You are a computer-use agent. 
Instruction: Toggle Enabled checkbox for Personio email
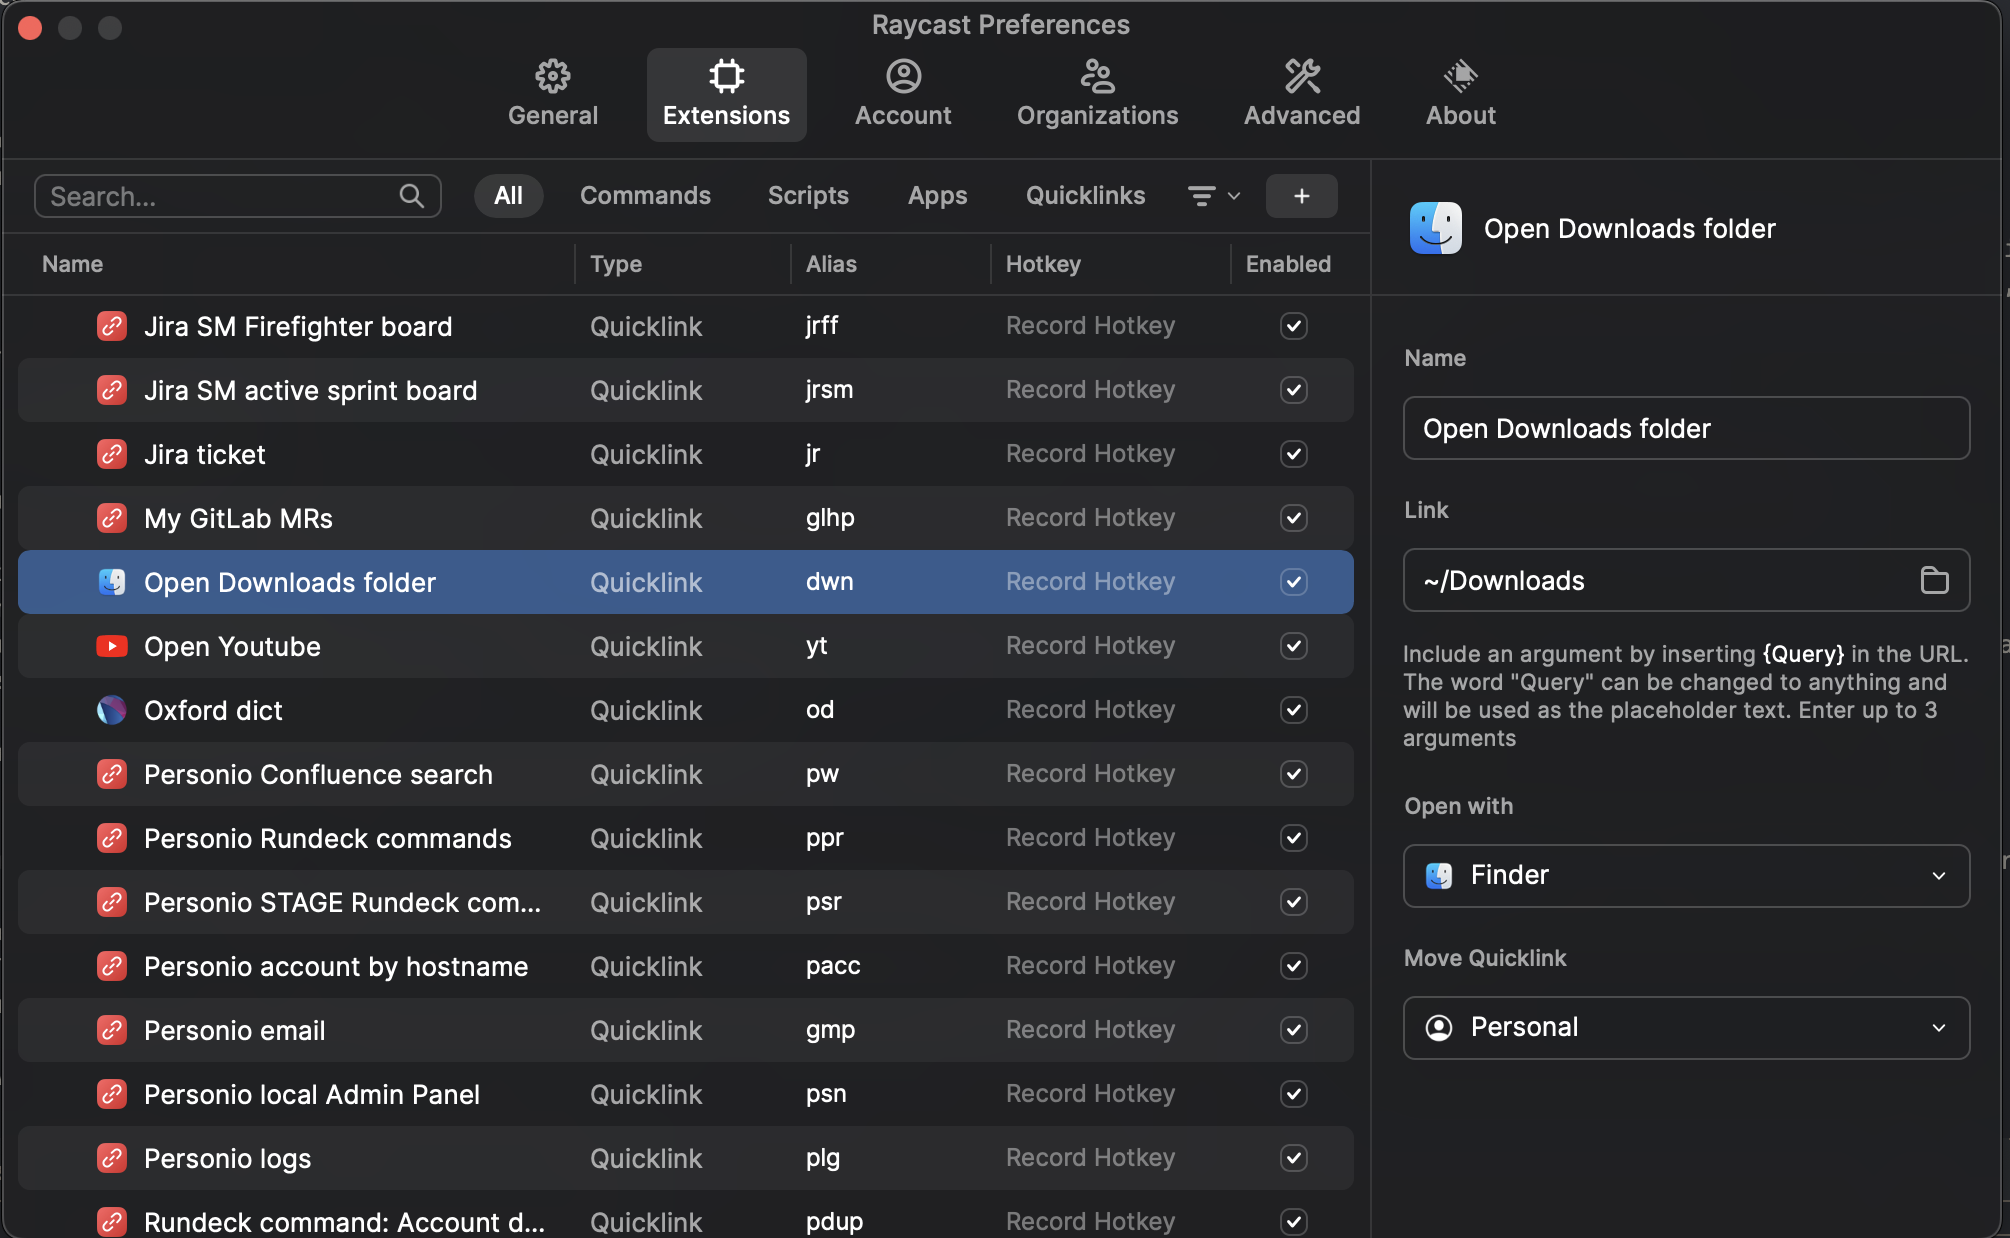coord(1293,1030)
